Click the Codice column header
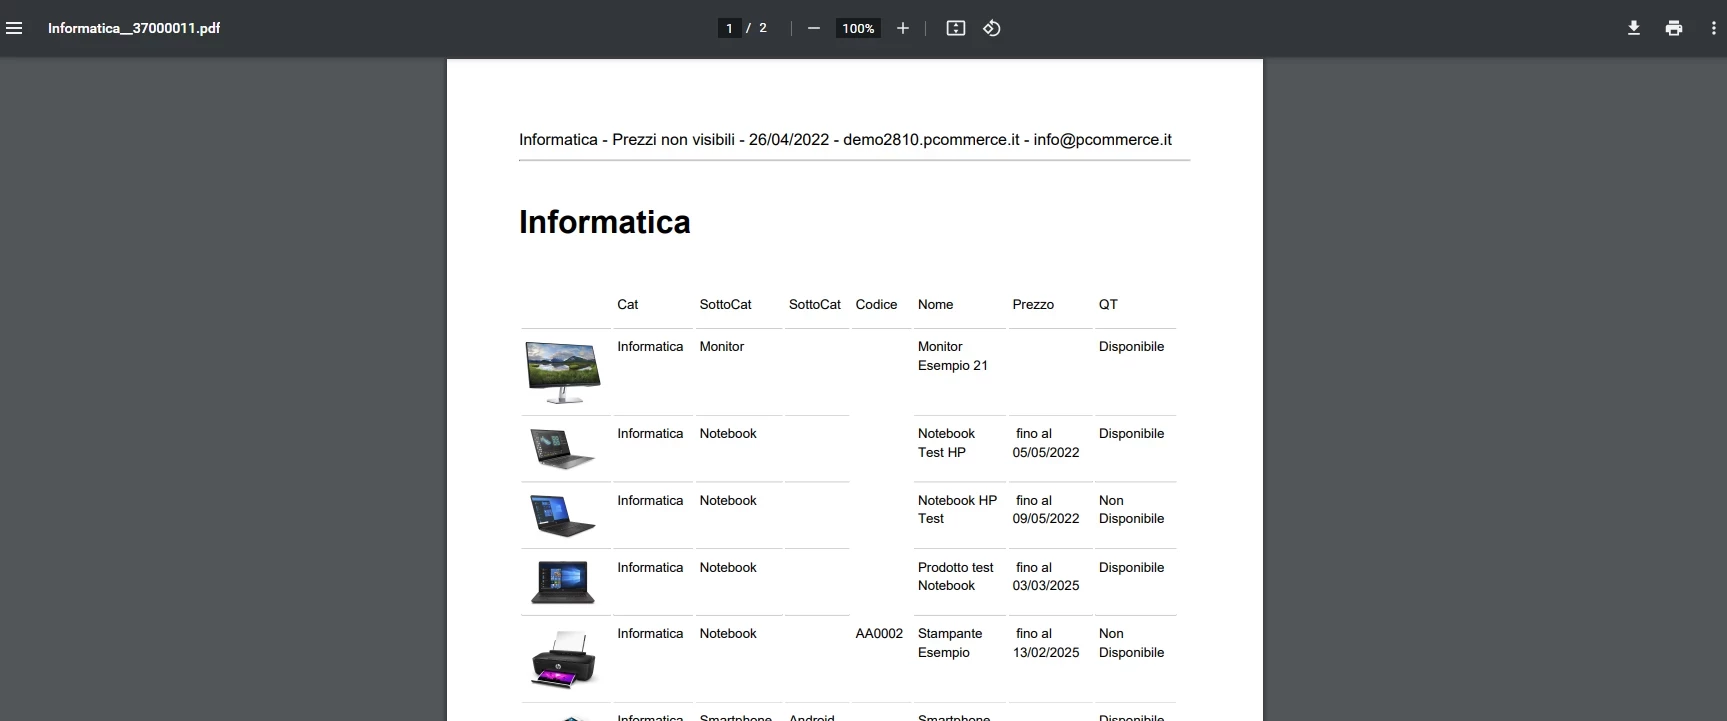1727x721 pixels. [x=876, y=304]
